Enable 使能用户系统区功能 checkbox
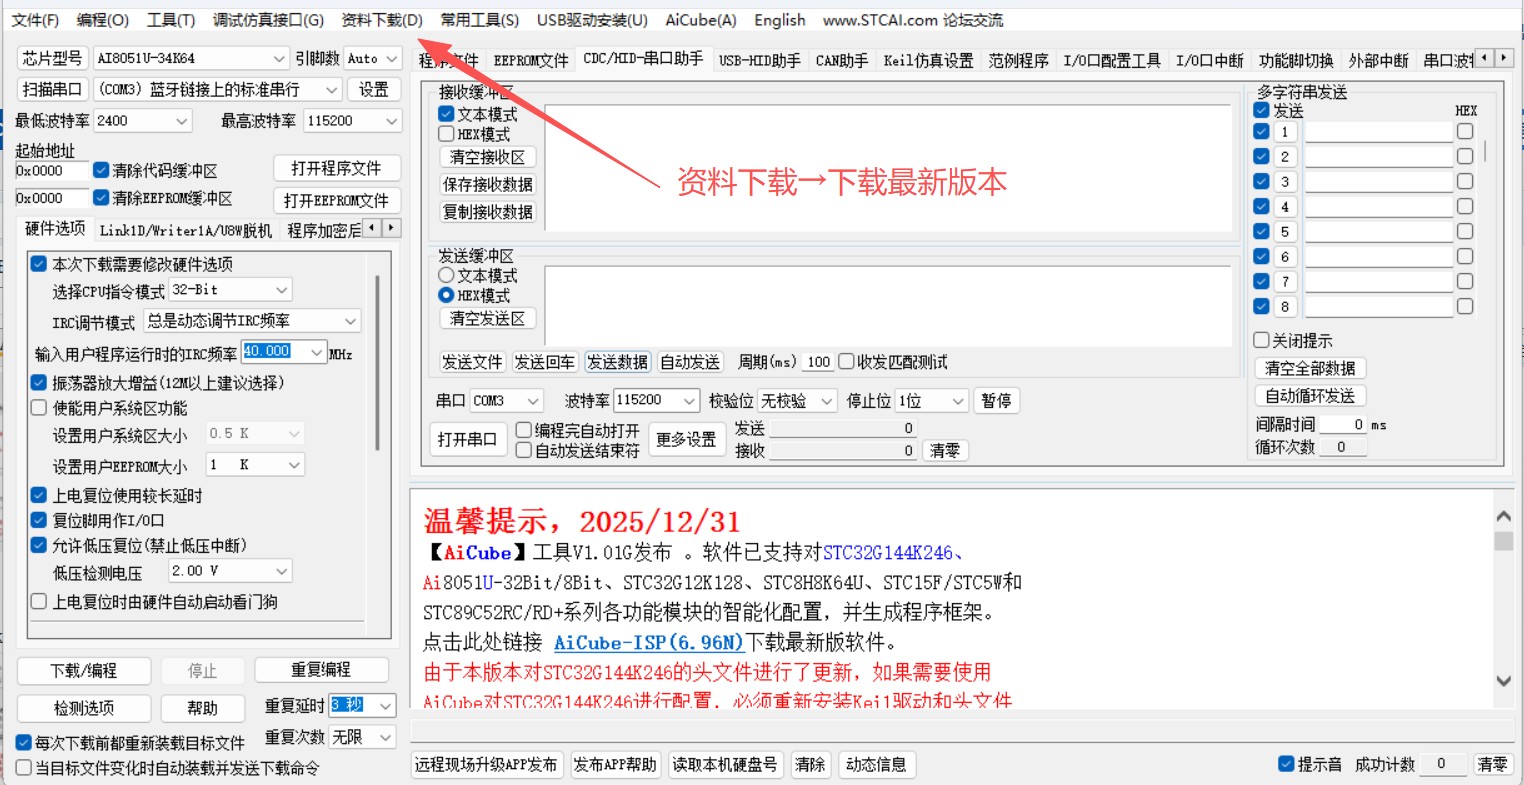The height and width of the screenshot is (785, 1524). click(x=38, y=407)
